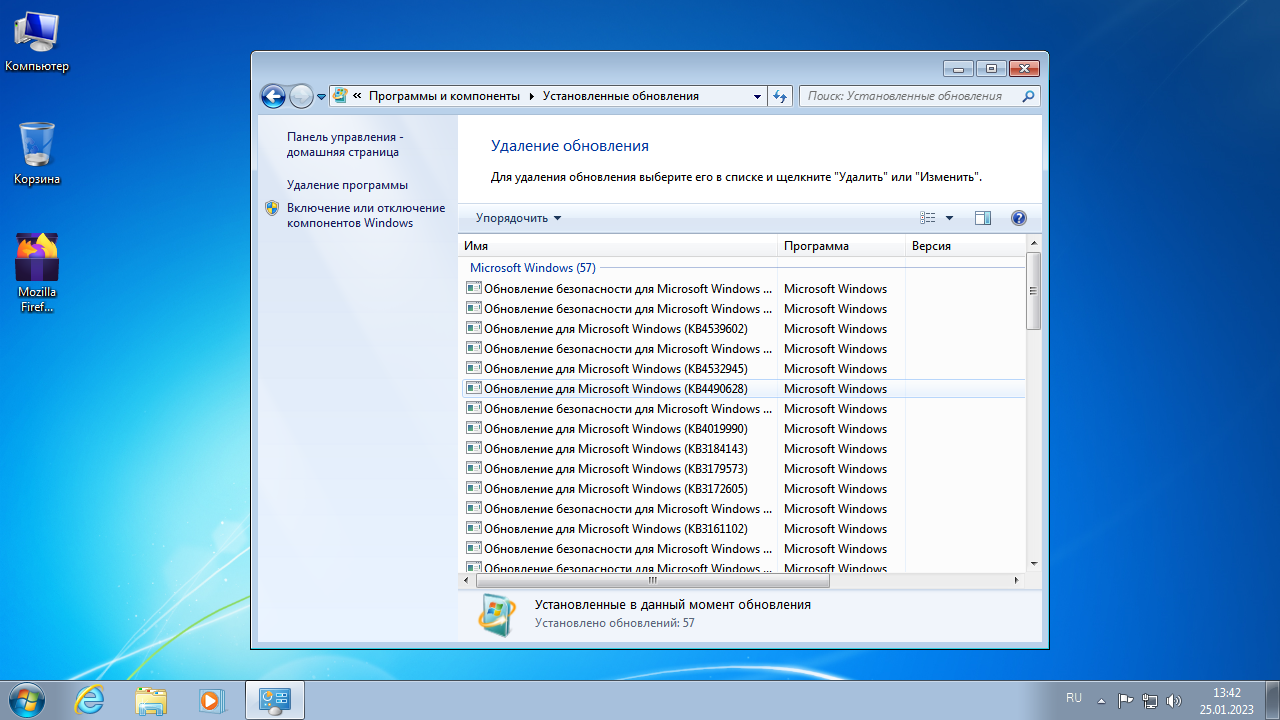Click the horizontal scrollbar thumb

click(x=652, y=580)
